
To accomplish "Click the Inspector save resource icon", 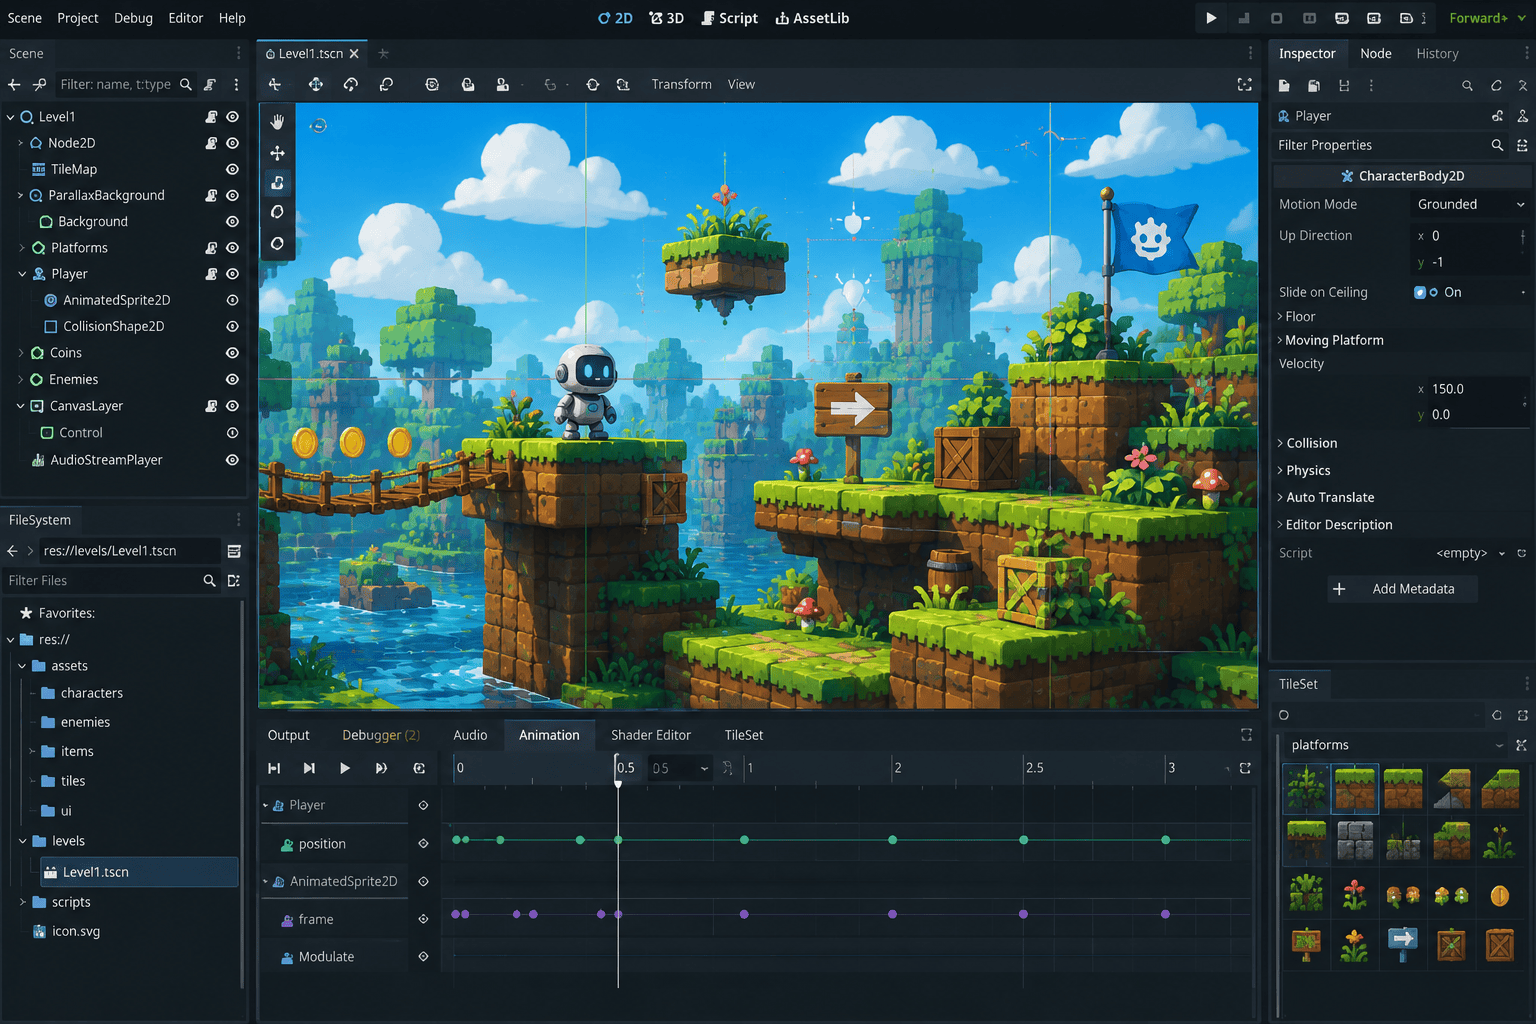I will 1343,86.
